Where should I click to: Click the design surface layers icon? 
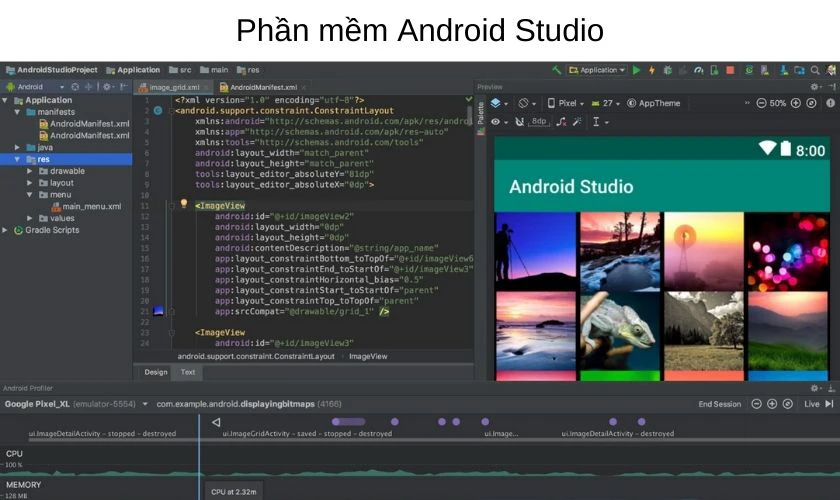click(498, 103)
